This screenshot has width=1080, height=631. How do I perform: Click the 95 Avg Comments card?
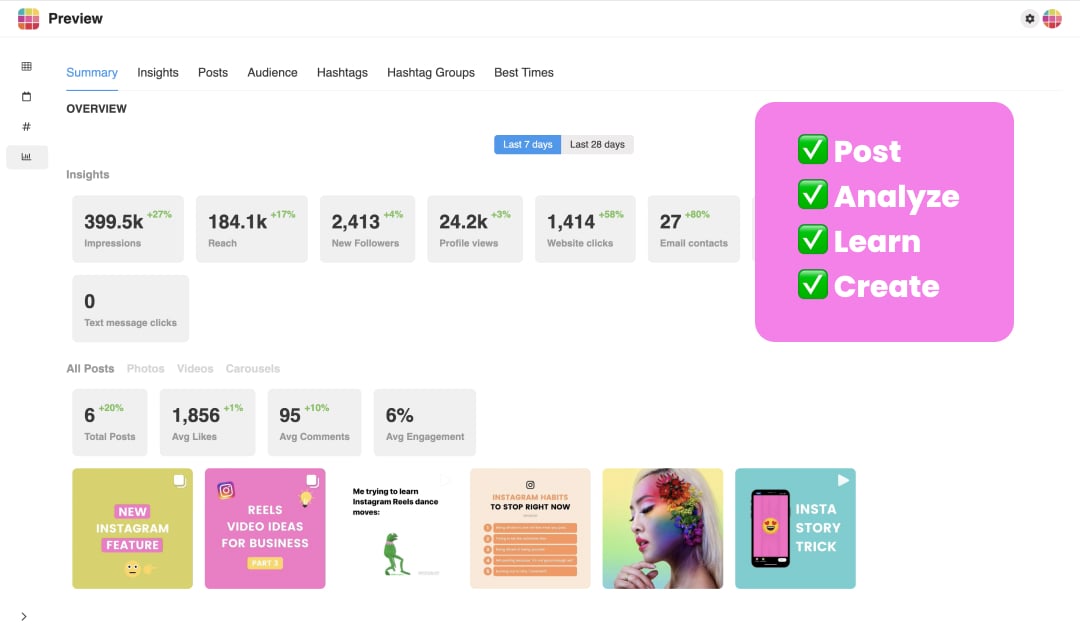(314, 422)
